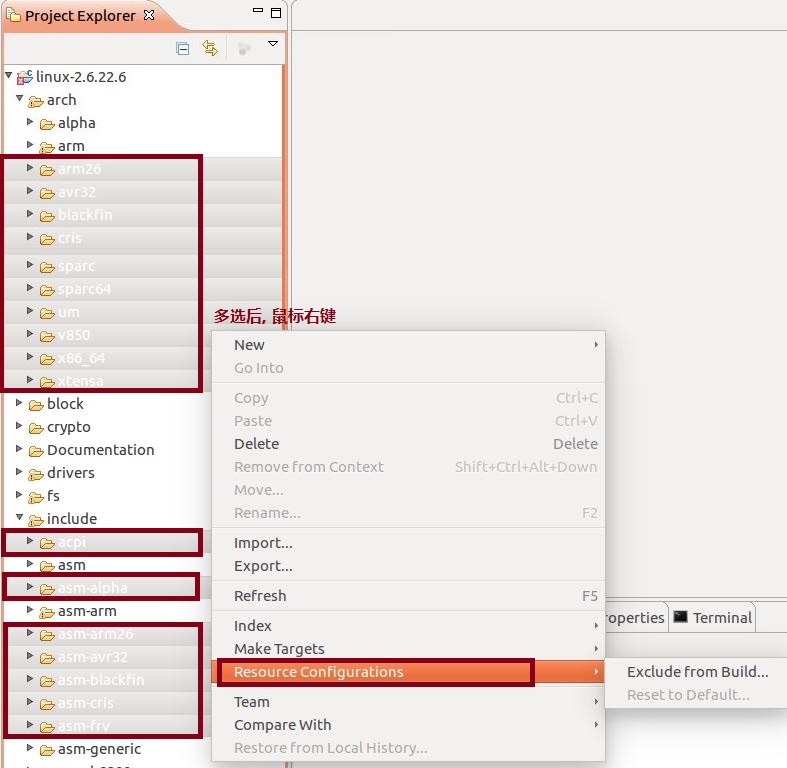This screenshot has height=768, width=787.
Task: Collapse the include folder node
Action: pyautogui.click(x=20, y=518)
